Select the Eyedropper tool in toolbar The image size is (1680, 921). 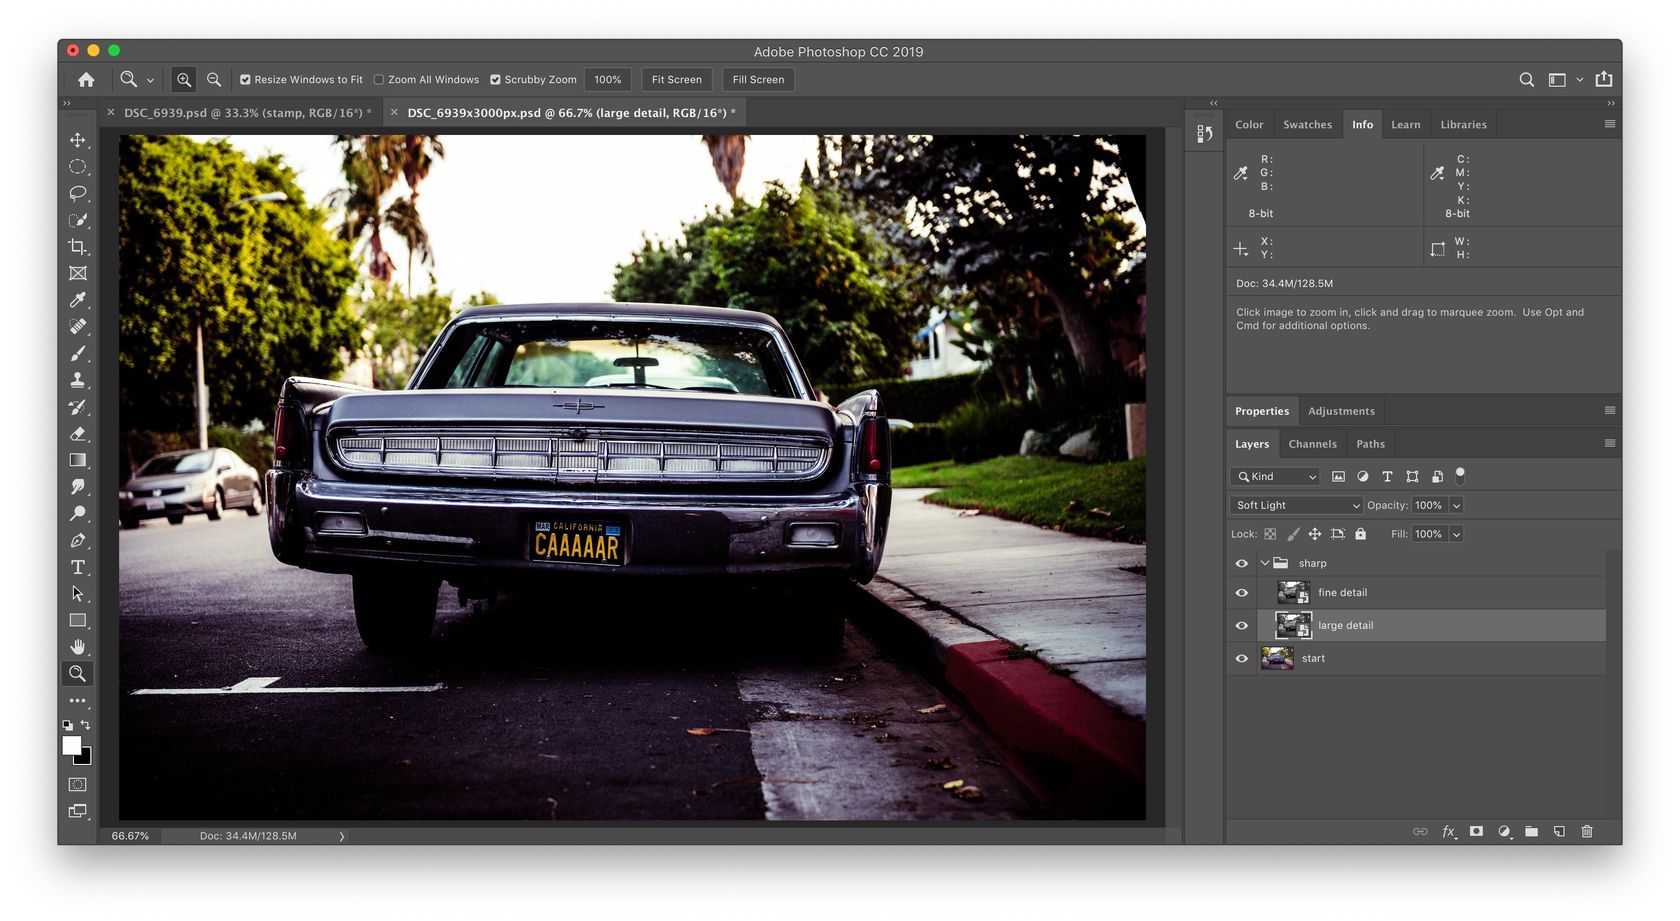[77, 300]
